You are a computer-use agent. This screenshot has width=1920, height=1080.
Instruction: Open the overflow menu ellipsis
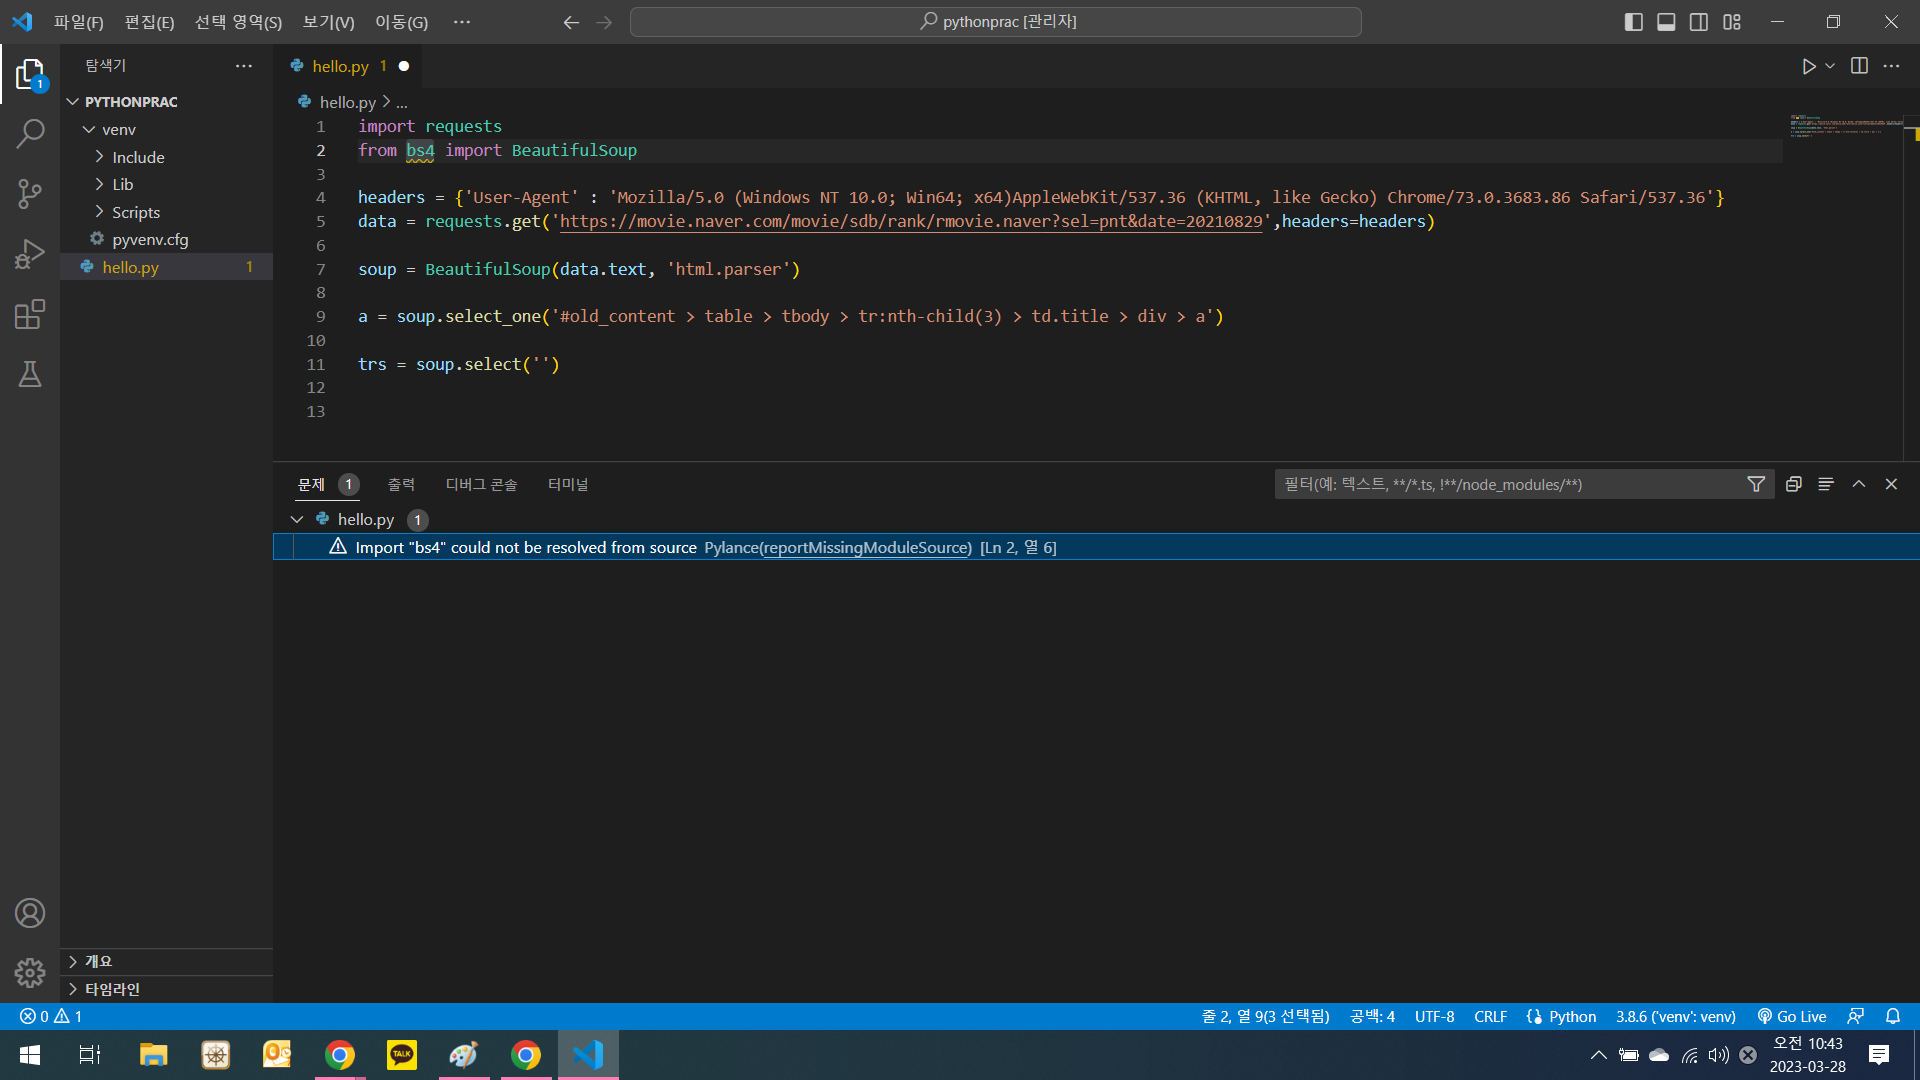(461, 22)
